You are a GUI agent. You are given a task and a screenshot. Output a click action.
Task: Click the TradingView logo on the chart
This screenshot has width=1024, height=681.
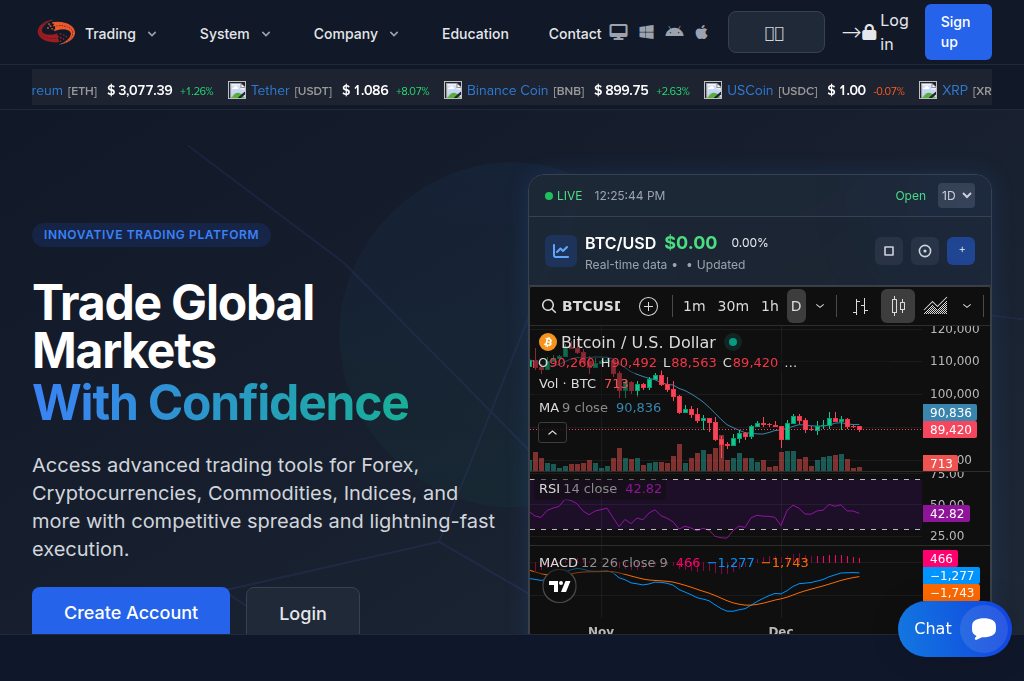[x=559, y=587]
